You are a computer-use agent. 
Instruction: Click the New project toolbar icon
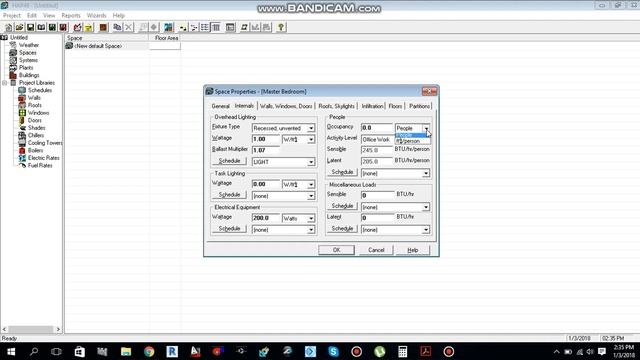click(x=8, y=27)
